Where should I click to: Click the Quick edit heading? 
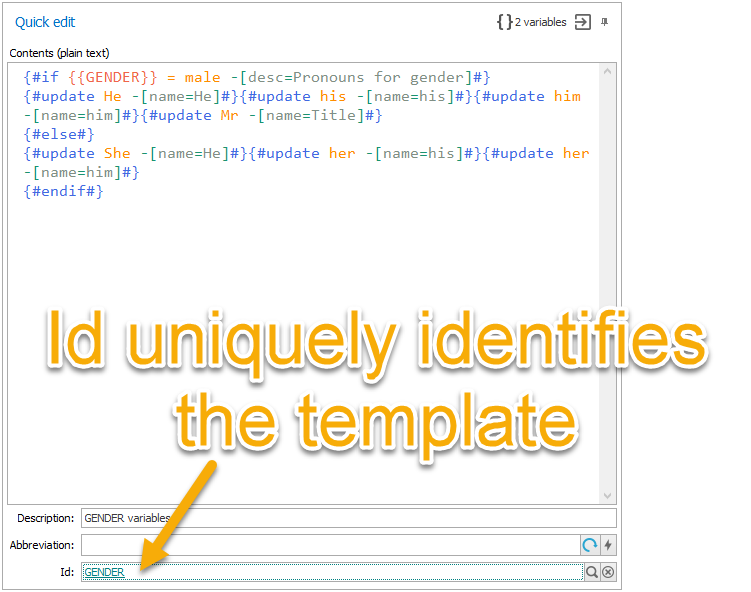pos(45,22)
